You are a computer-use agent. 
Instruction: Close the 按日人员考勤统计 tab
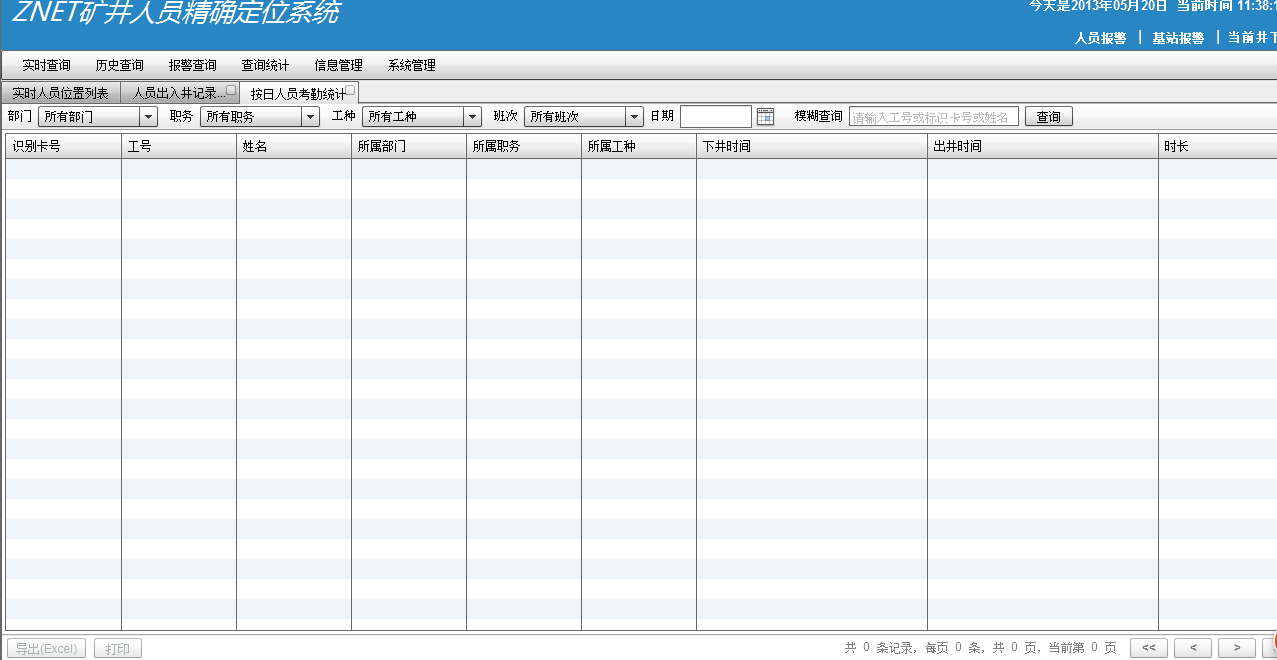(351, 90)
